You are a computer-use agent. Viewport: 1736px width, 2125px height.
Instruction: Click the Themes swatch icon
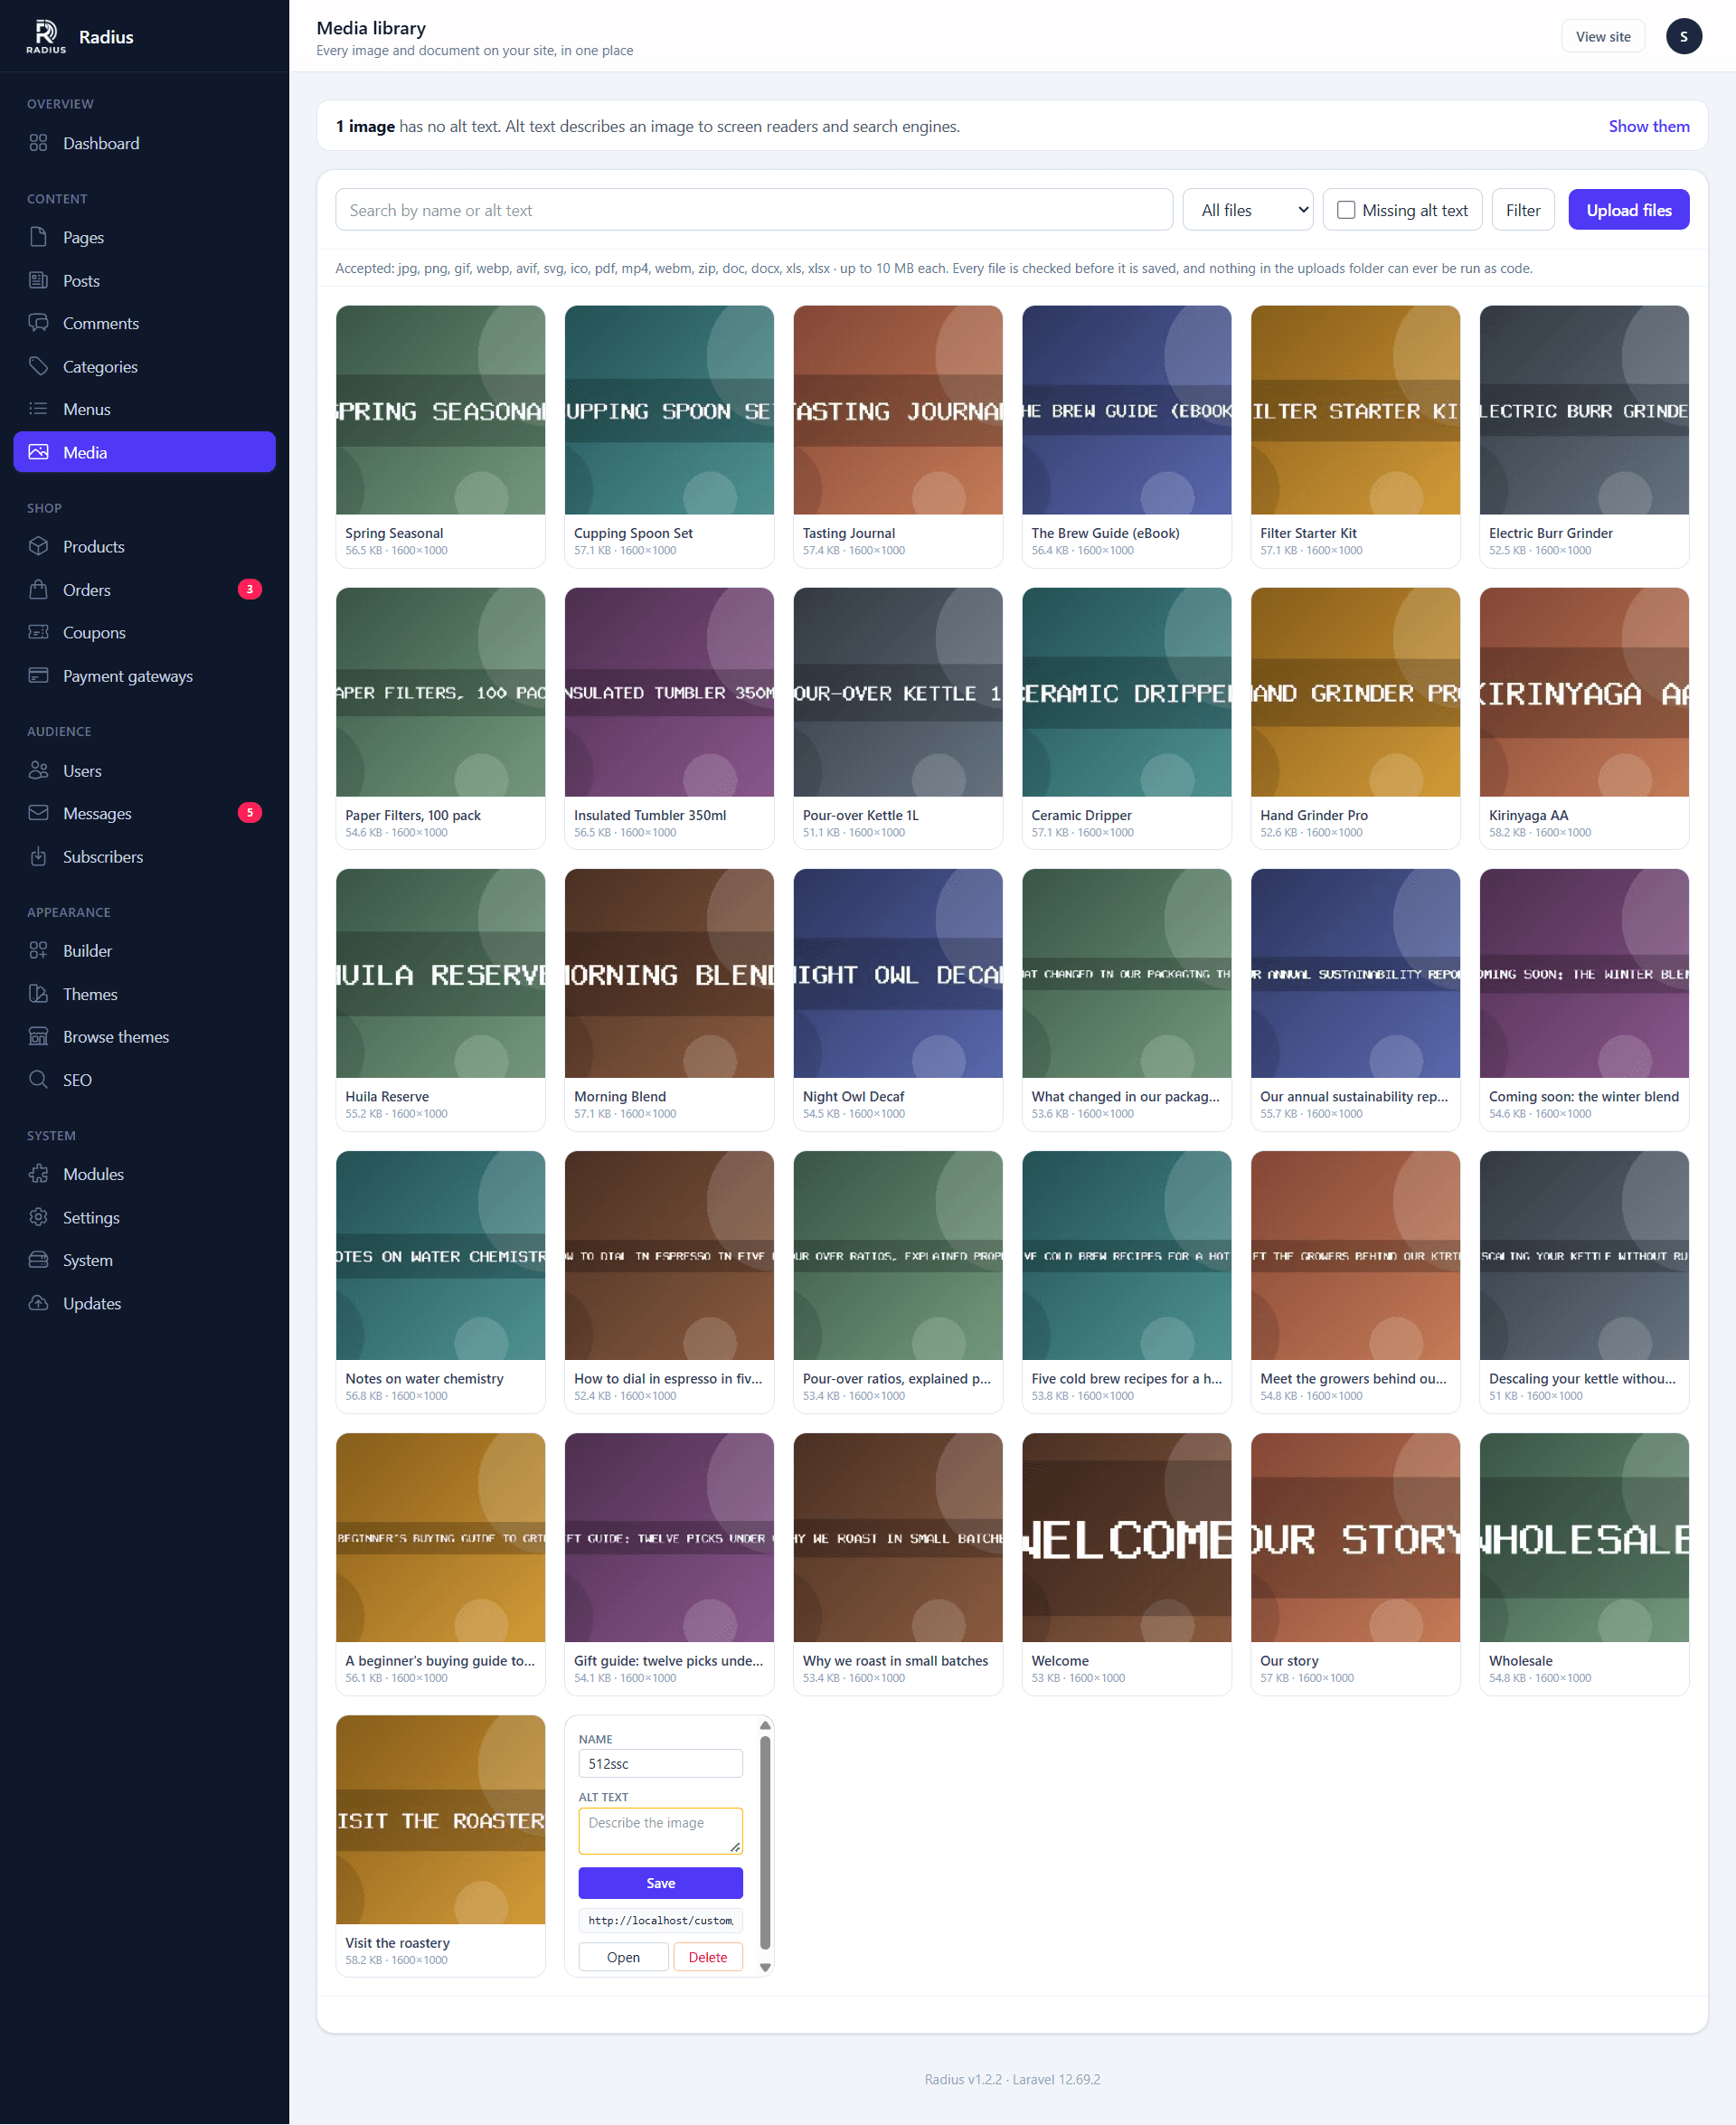pos(38,993)
